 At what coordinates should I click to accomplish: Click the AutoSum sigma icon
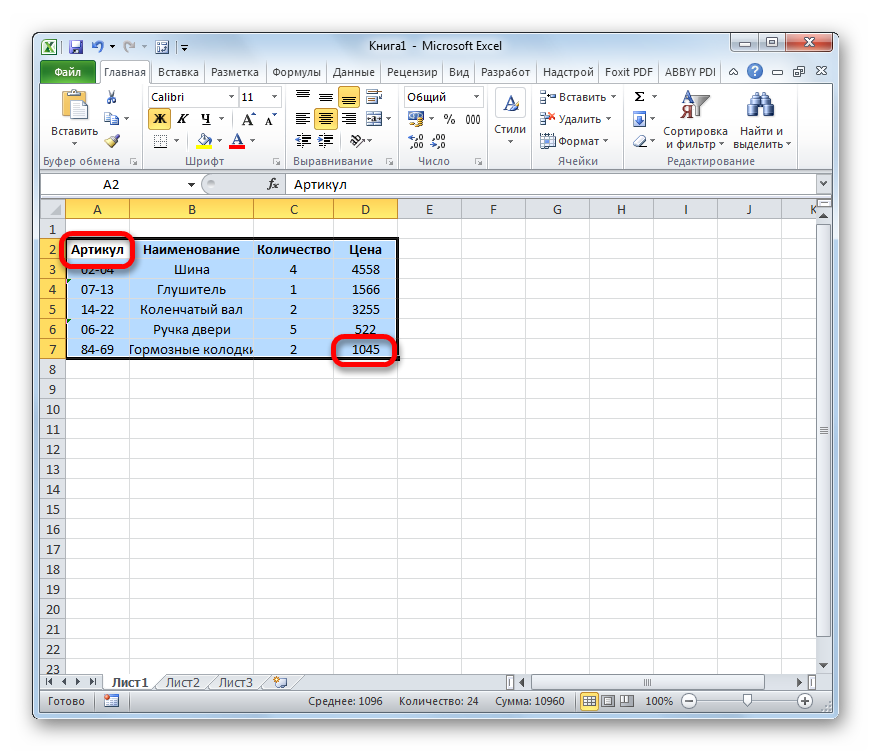click(639, 97)
